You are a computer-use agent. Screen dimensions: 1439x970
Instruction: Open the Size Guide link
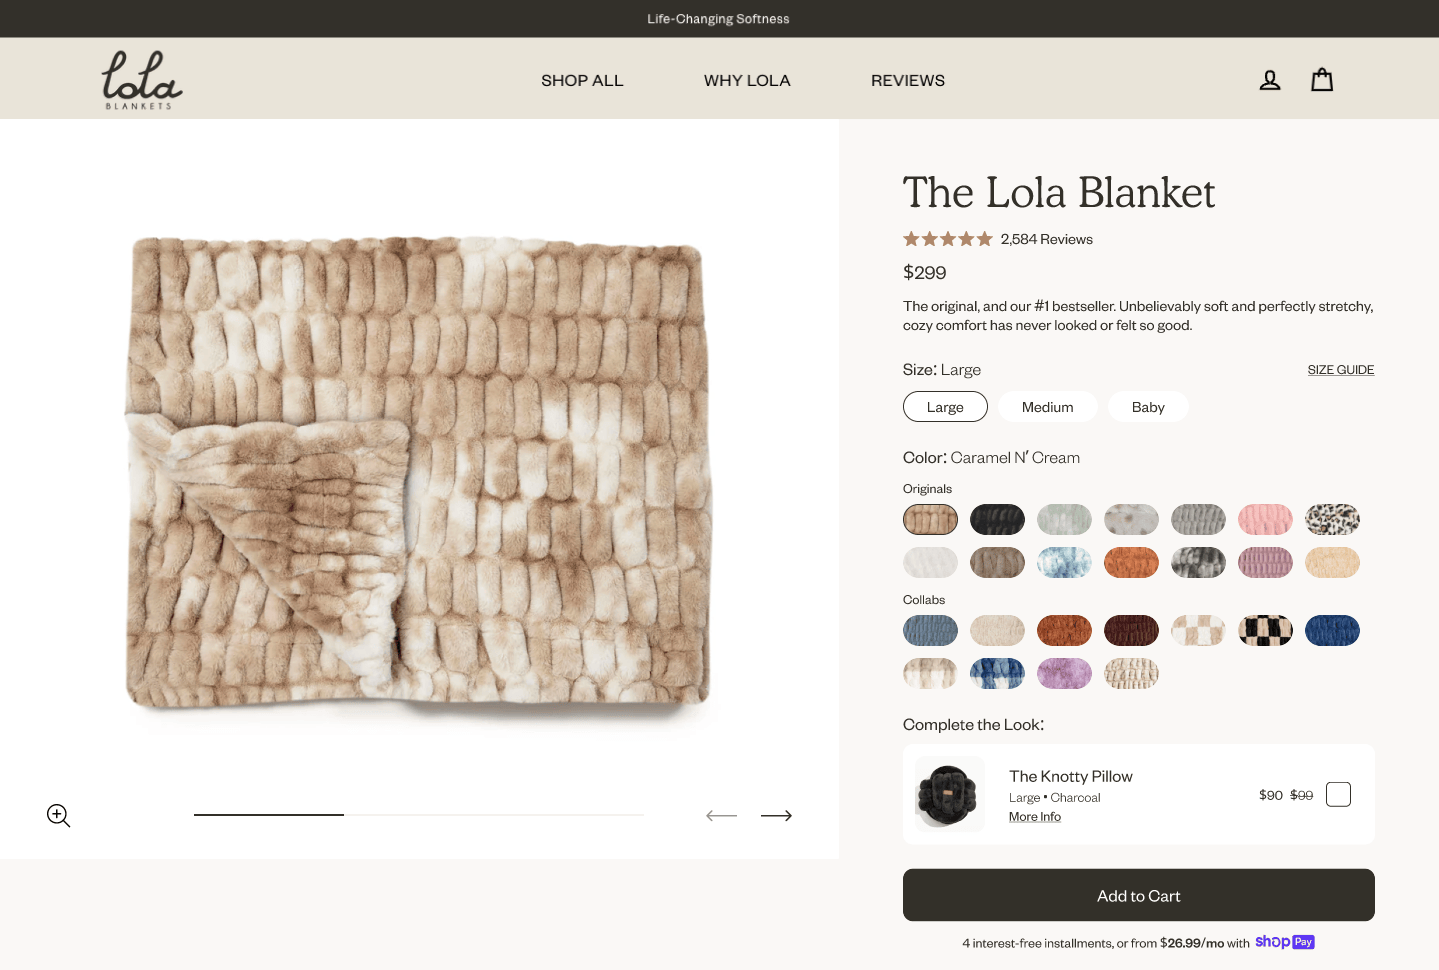pos(1340,370)
